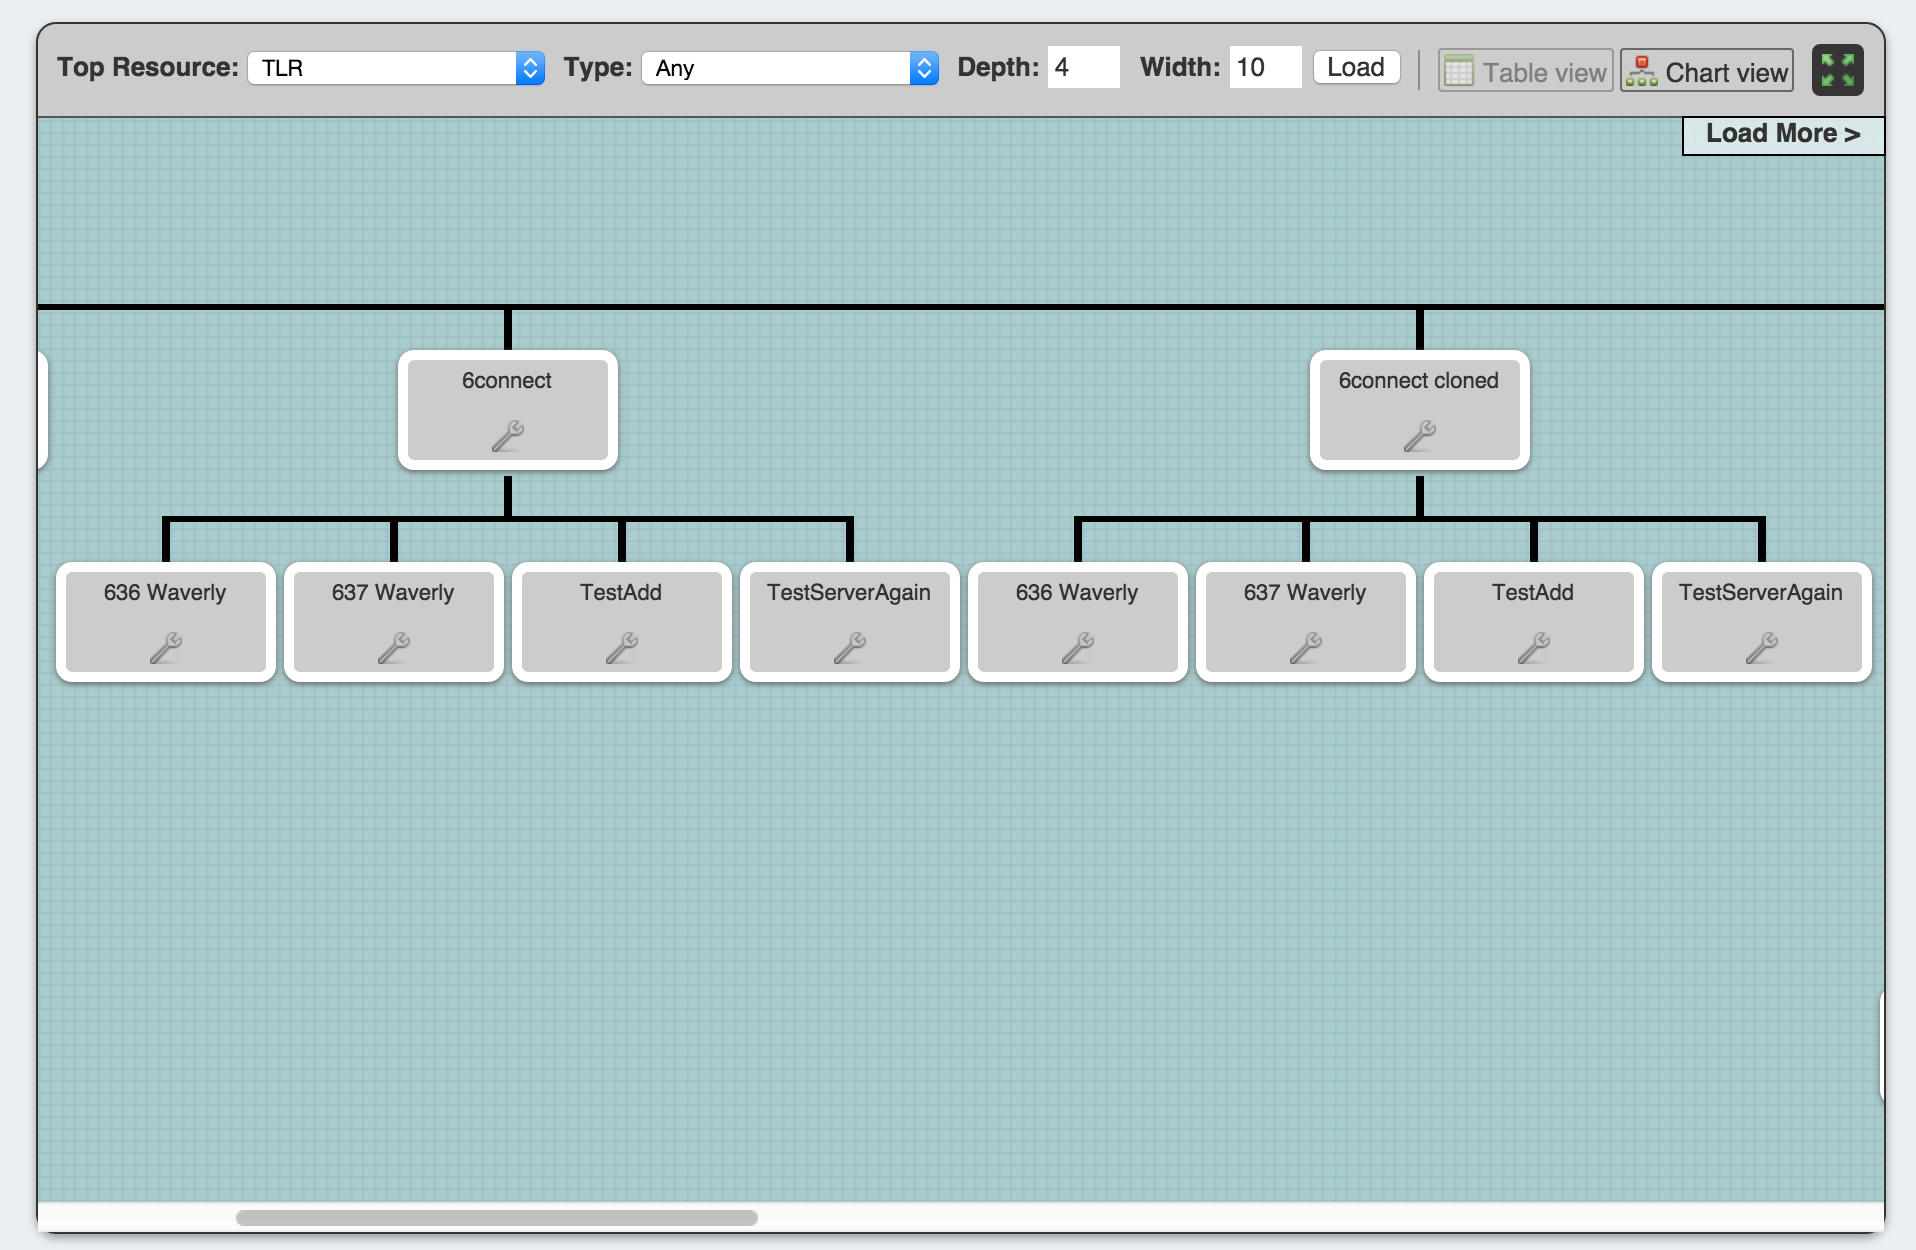Screen dimensions: 1916x1250
Task: Select TestServerAgain label under 6connect cloned
Action: click(x=1761, y=593)
